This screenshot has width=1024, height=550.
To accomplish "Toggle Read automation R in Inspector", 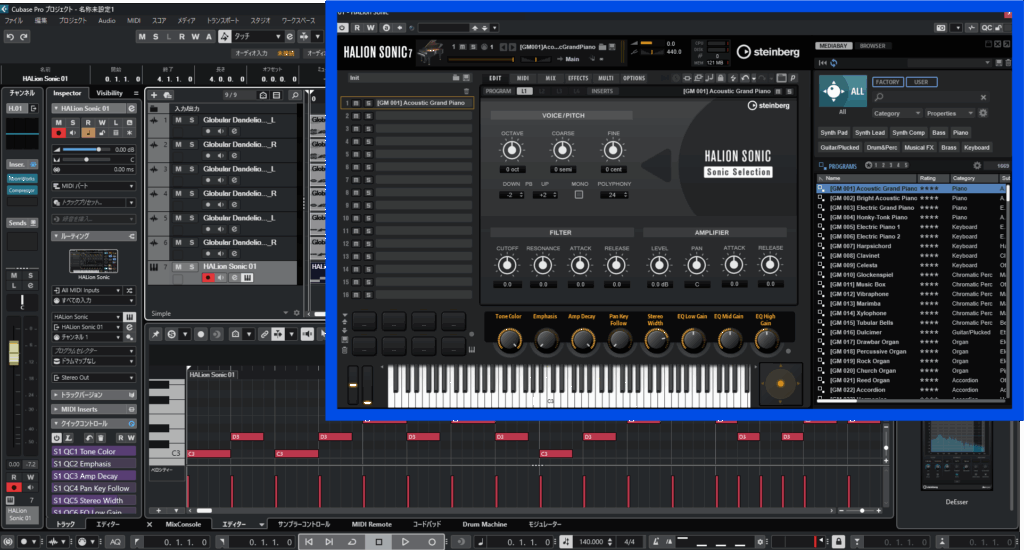I will point(88,122).
